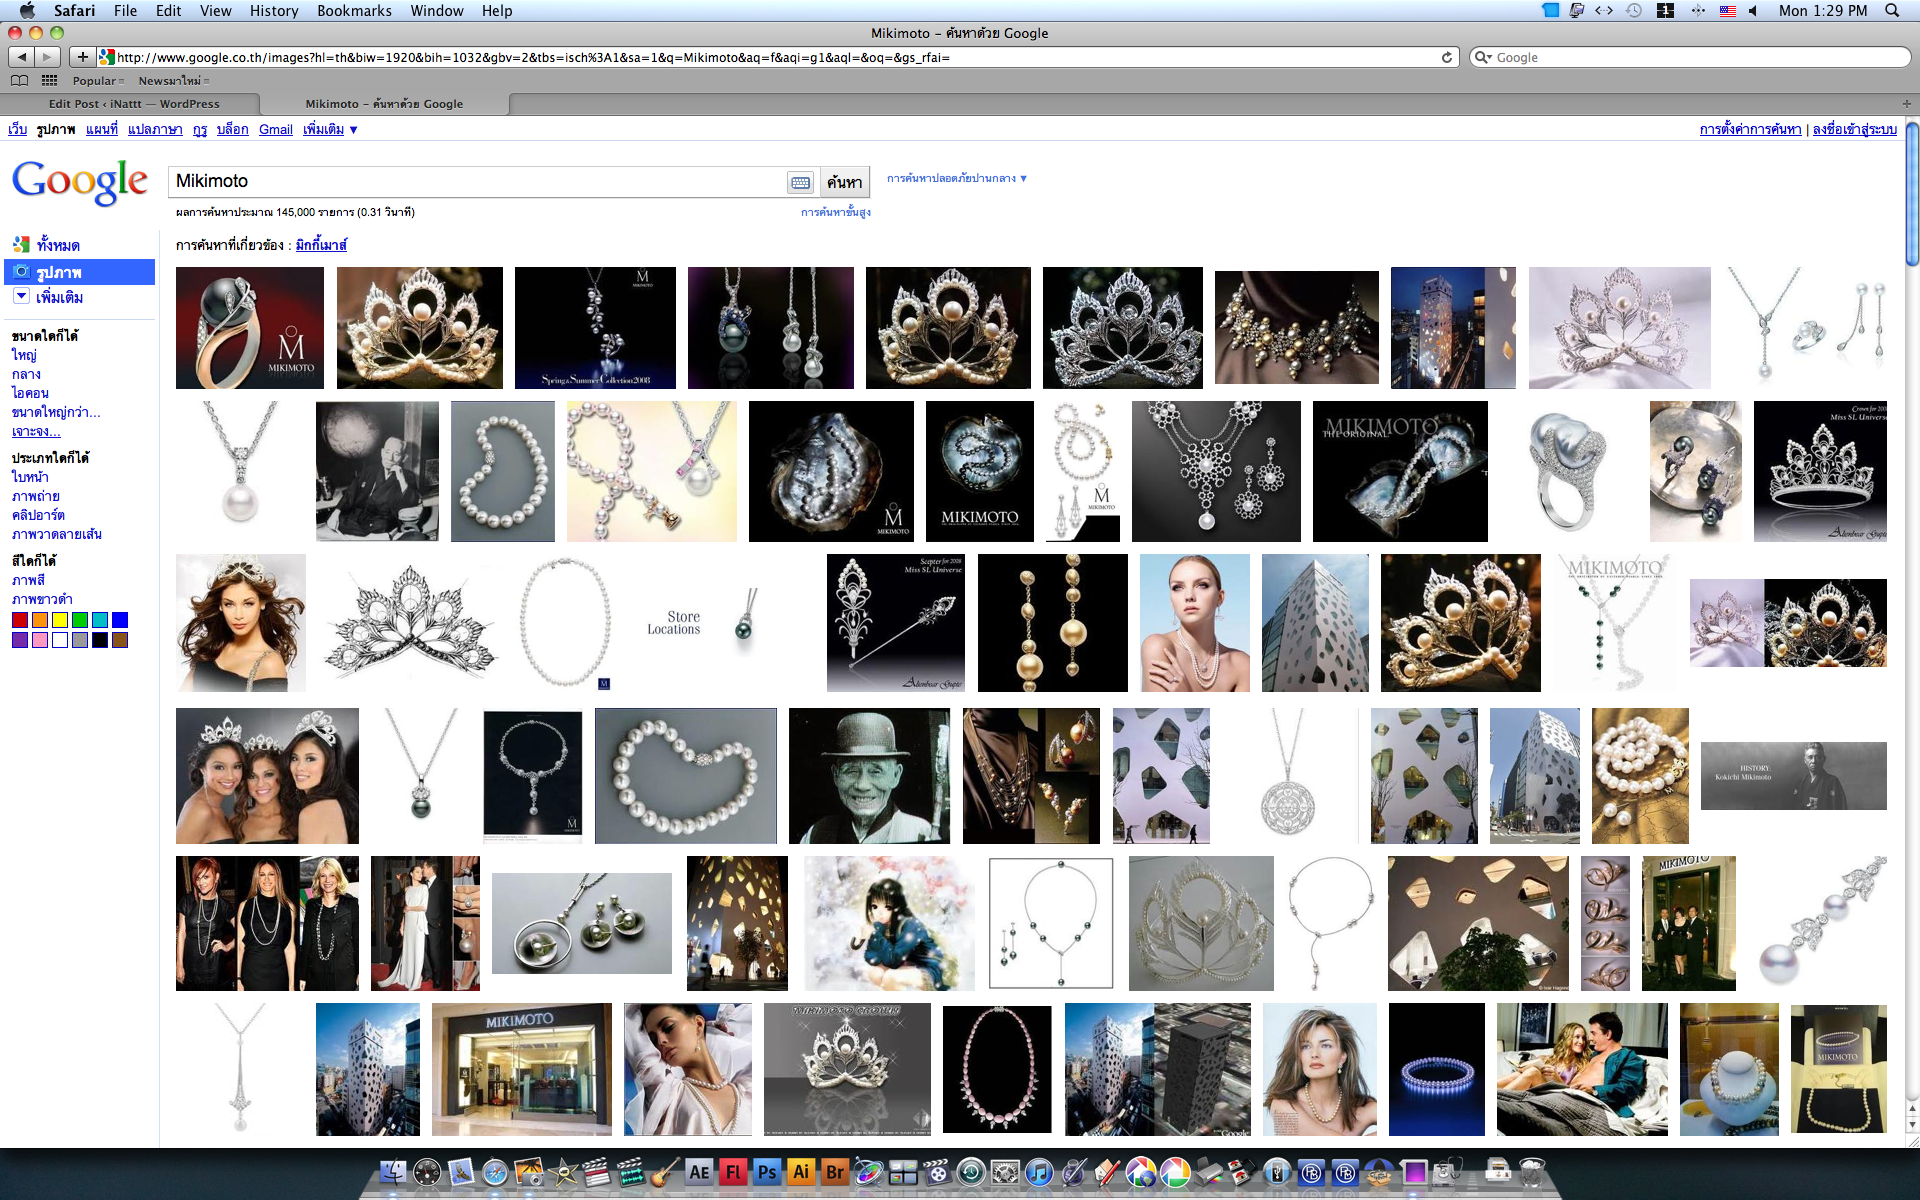Open the การค้นหาปลอดภัยปานกลาง safe search dropdown

(957, 178)
